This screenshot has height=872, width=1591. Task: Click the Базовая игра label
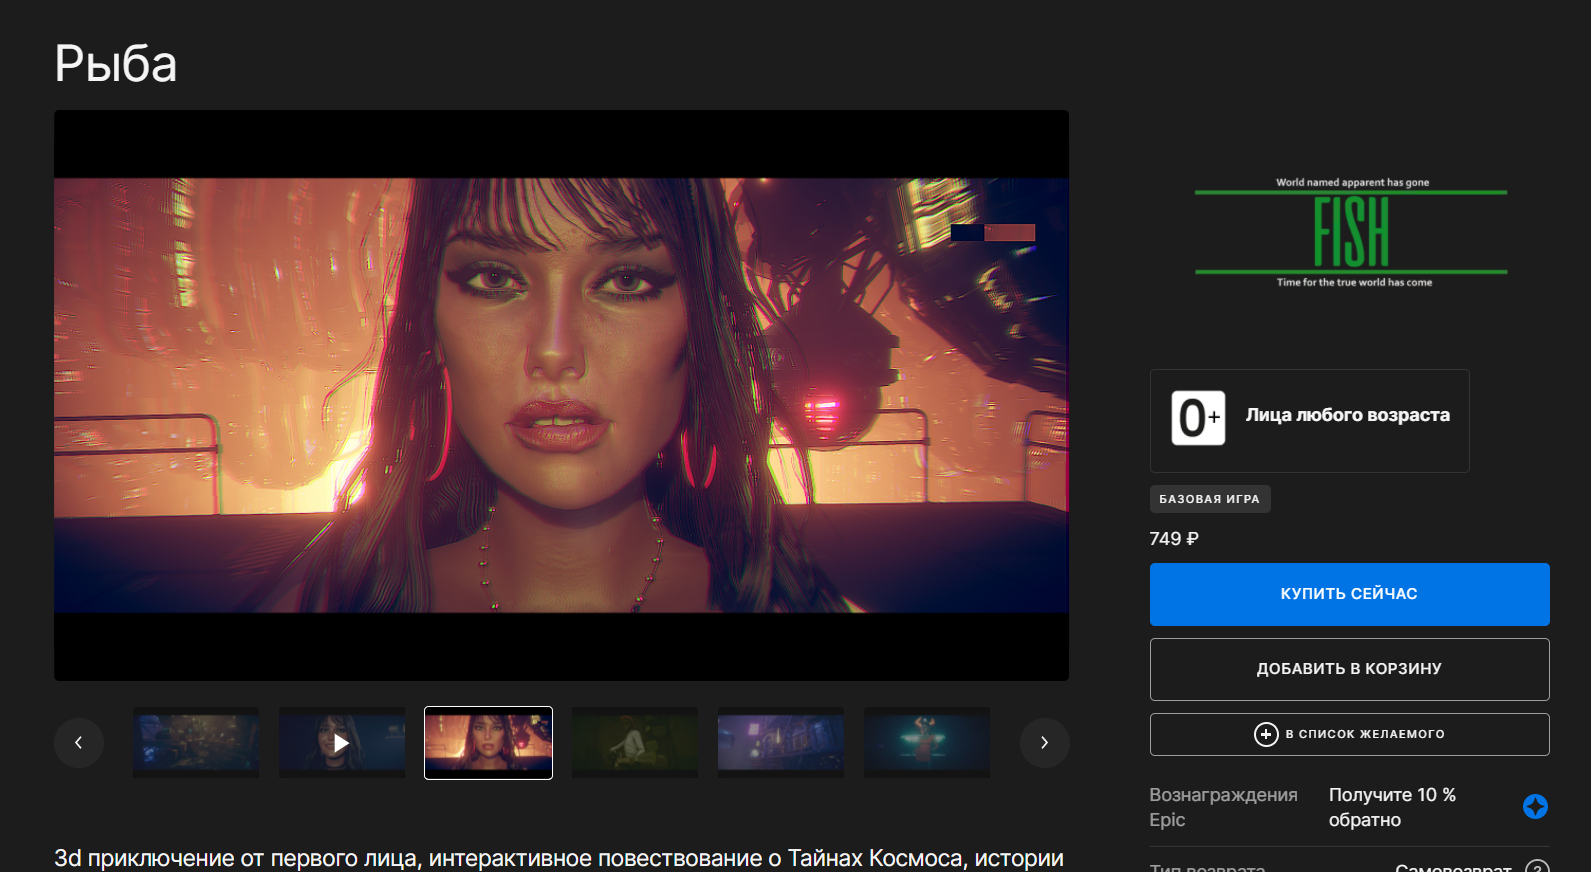pos(1210,499)
